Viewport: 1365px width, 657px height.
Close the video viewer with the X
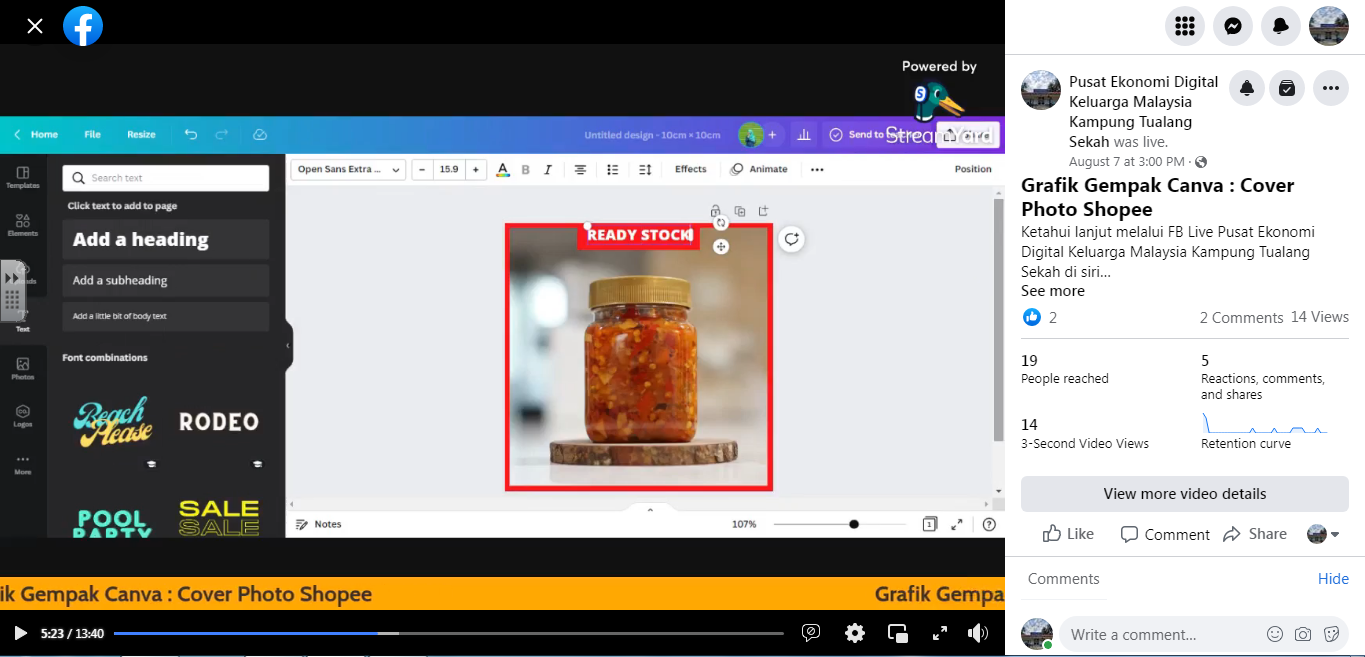click(35, 26)
